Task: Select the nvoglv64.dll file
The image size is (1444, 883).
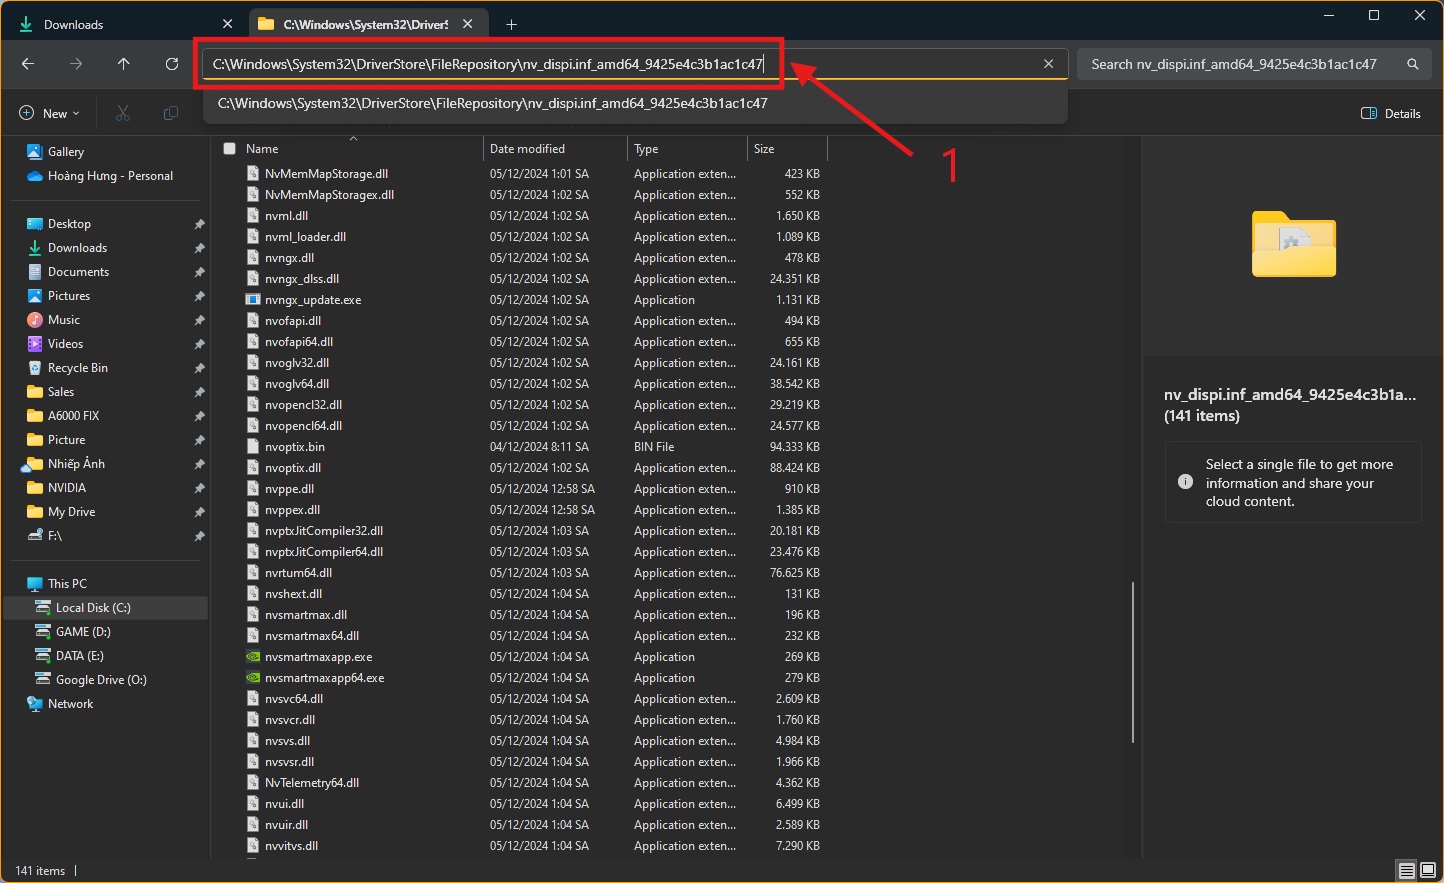Action: [296, 384]
